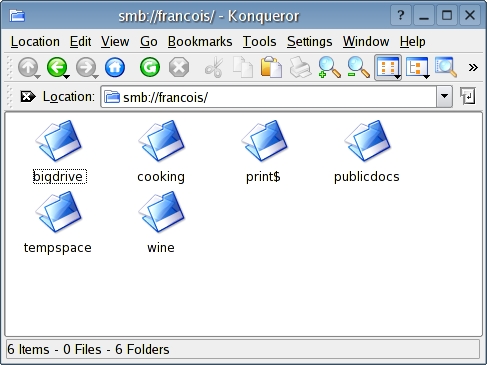The height and width of the screenshot is (365, 487).
Task: Clear the location bar field
Action: [28, 97]
